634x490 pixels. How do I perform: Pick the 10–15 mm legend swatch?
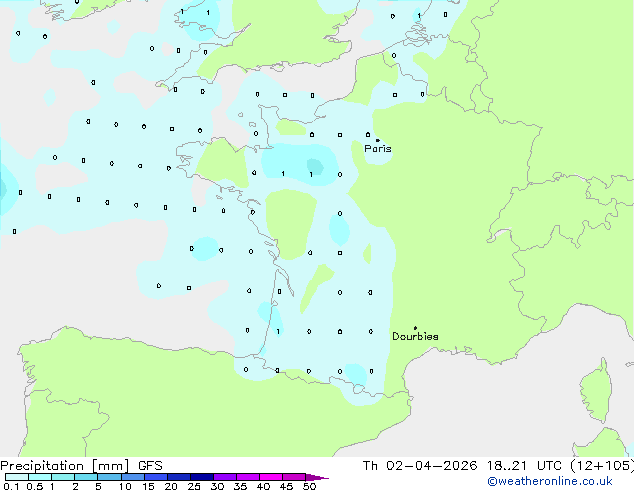(x=132, y=477)
